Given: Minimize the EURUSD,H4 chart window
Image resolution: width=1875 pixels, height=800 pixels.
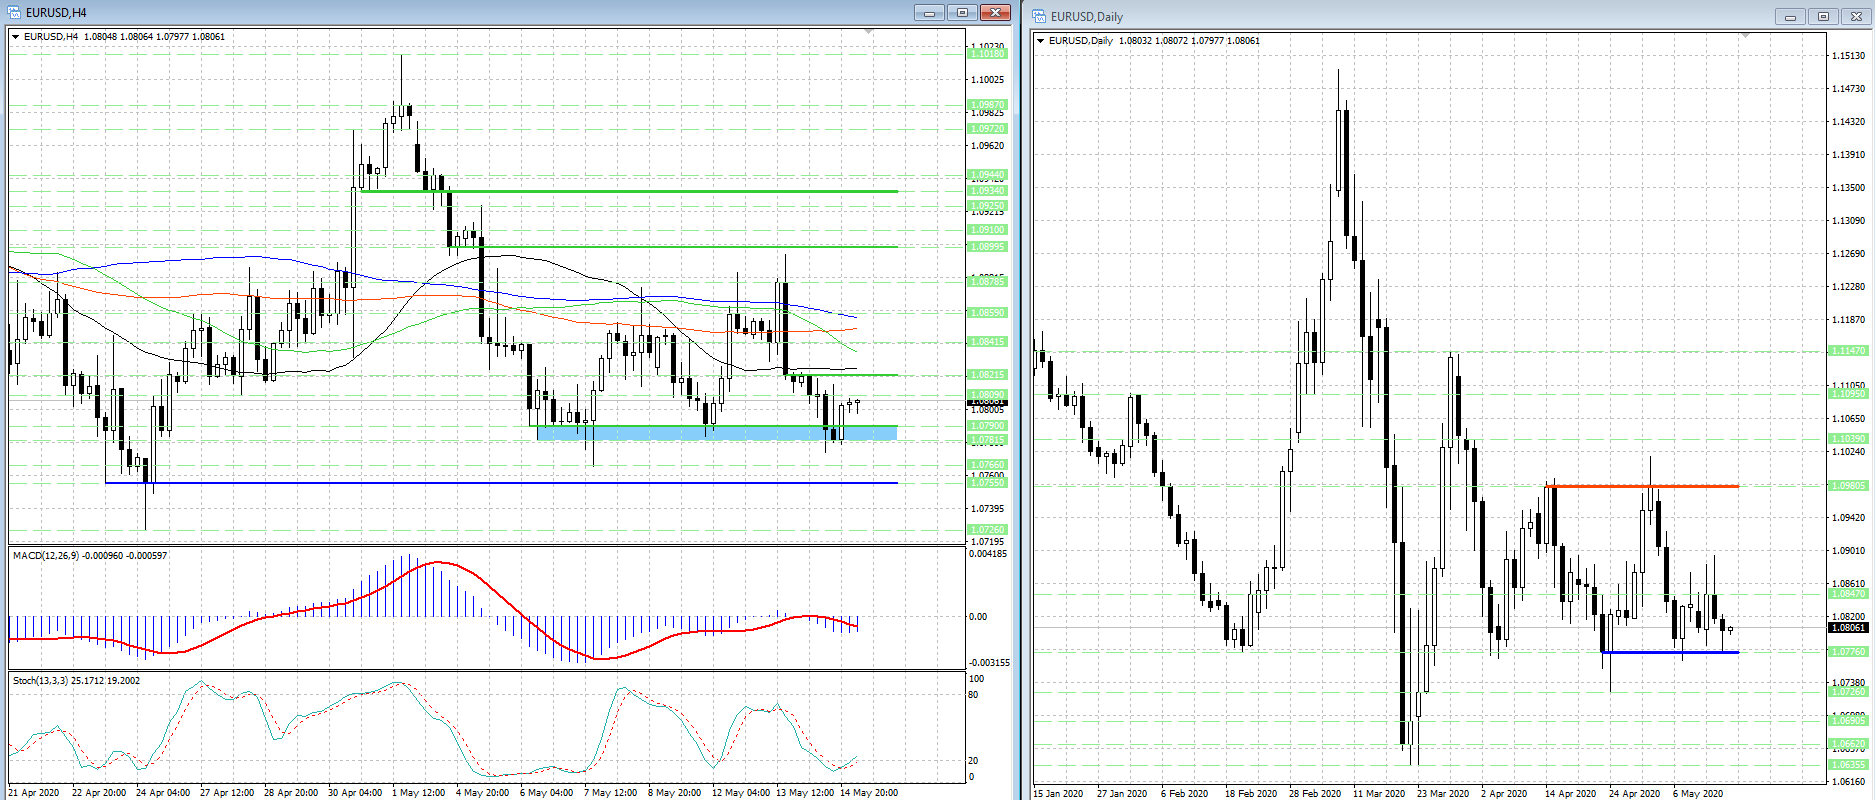Looking at the screenshot, I should pos(929,13).
